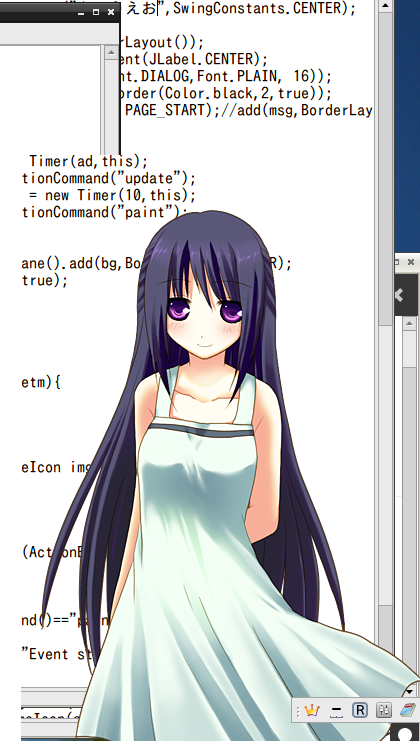Click the code editor vertical scrollbar thumb
420x741 pixels.
pyautogui.click(x=385, y=168)
